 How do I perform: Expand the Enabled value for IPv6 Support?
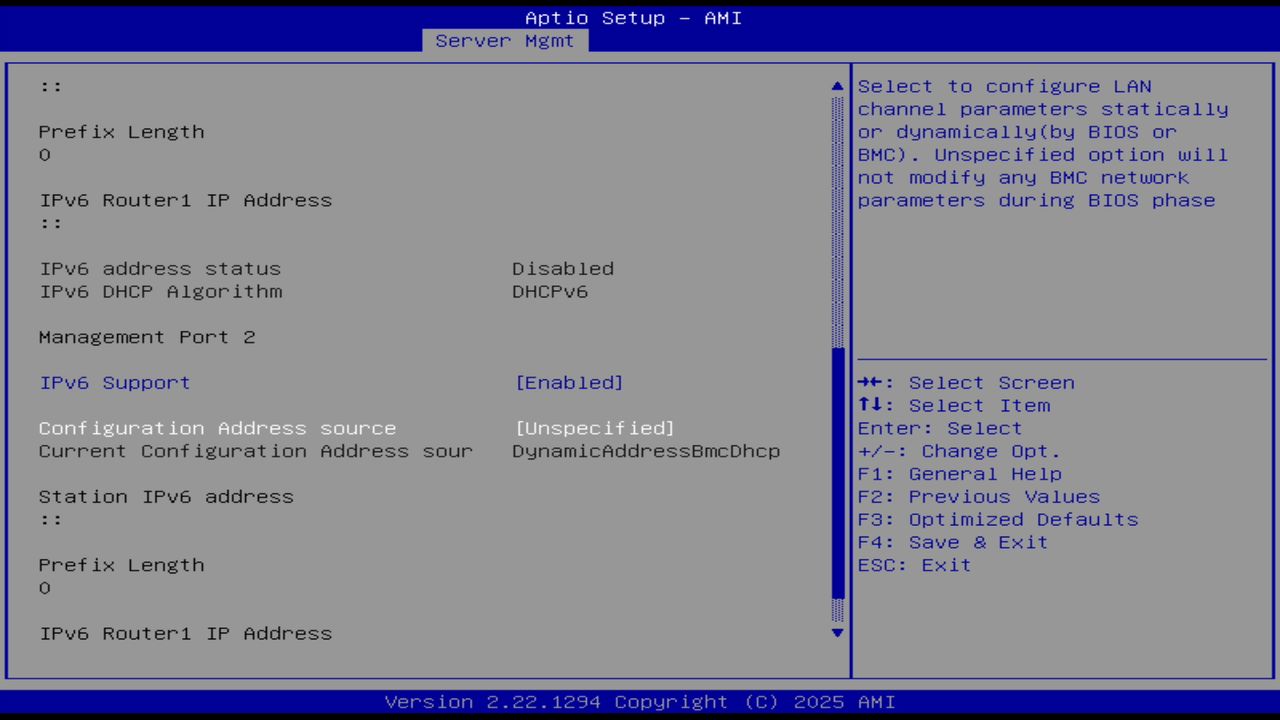569,382
